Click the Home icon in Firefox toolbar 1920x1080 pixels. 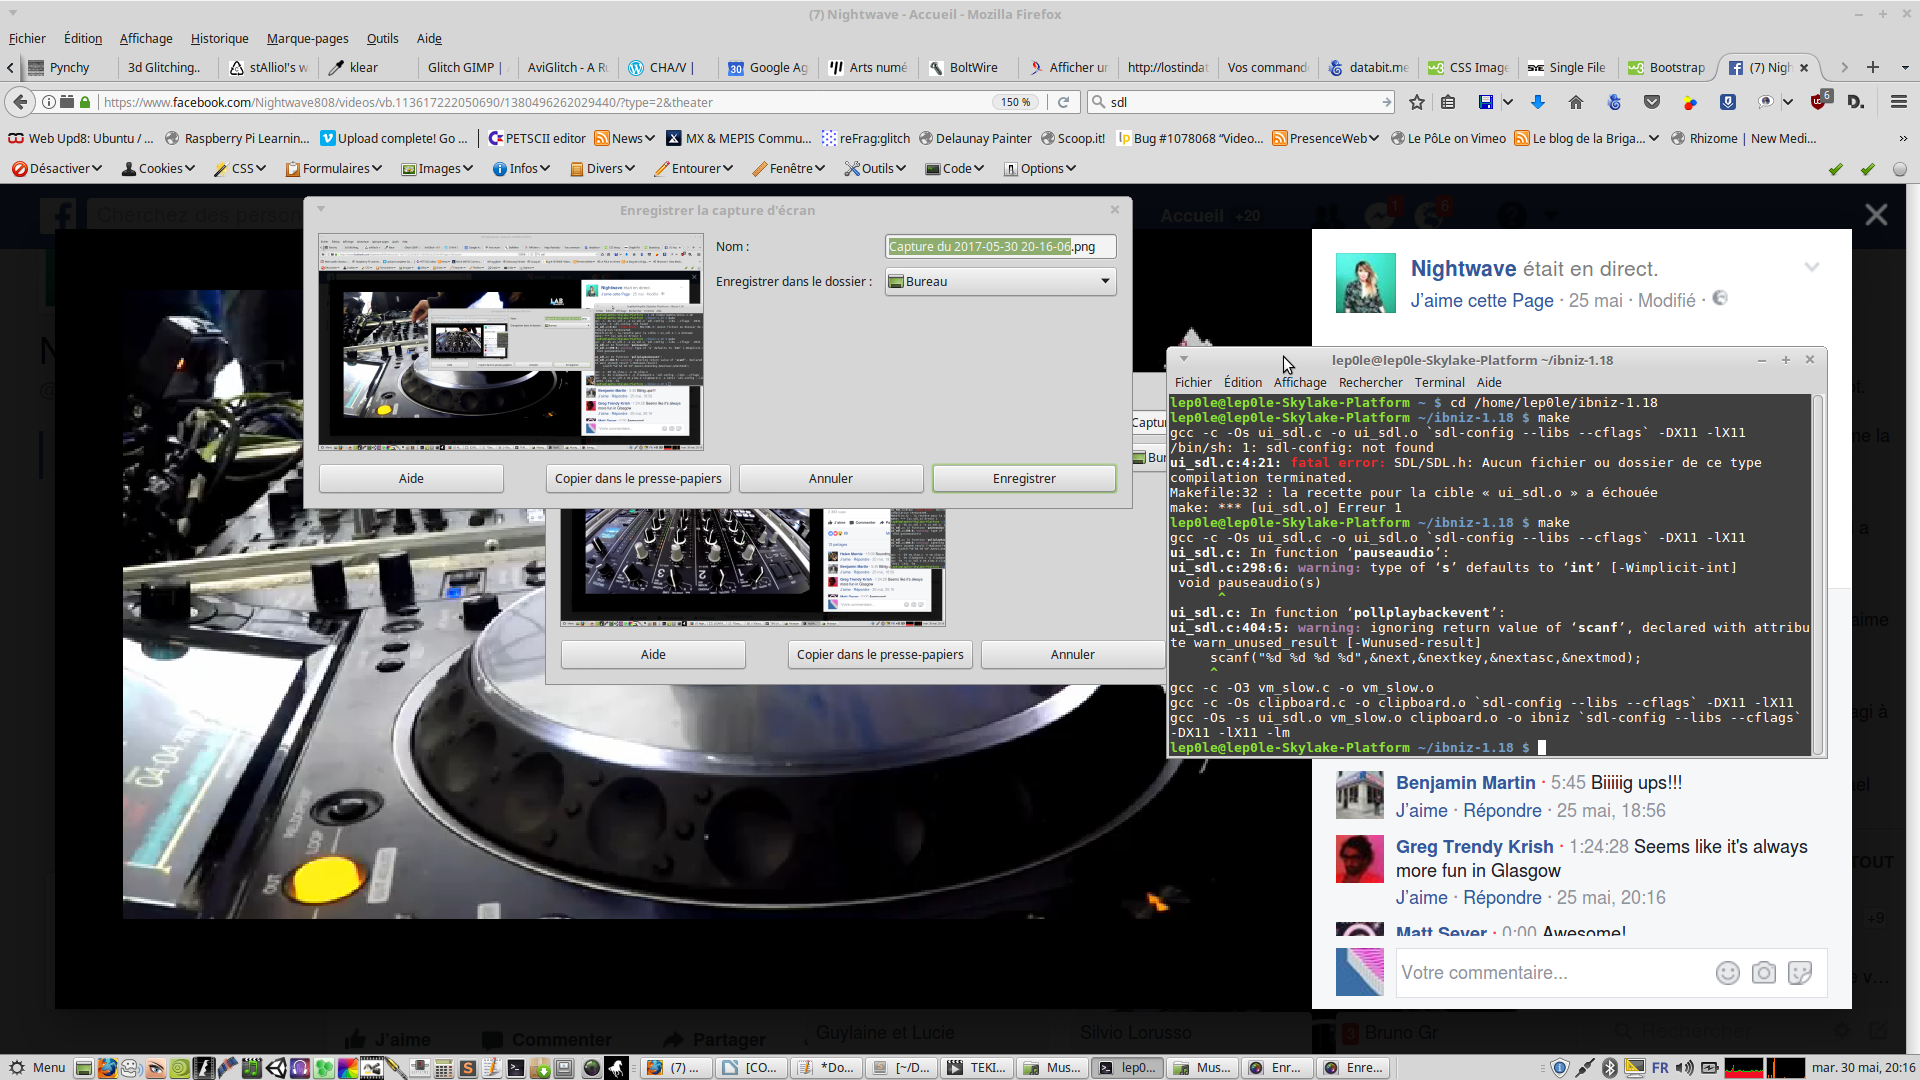pyautogui.click(x=1576, y=102)
